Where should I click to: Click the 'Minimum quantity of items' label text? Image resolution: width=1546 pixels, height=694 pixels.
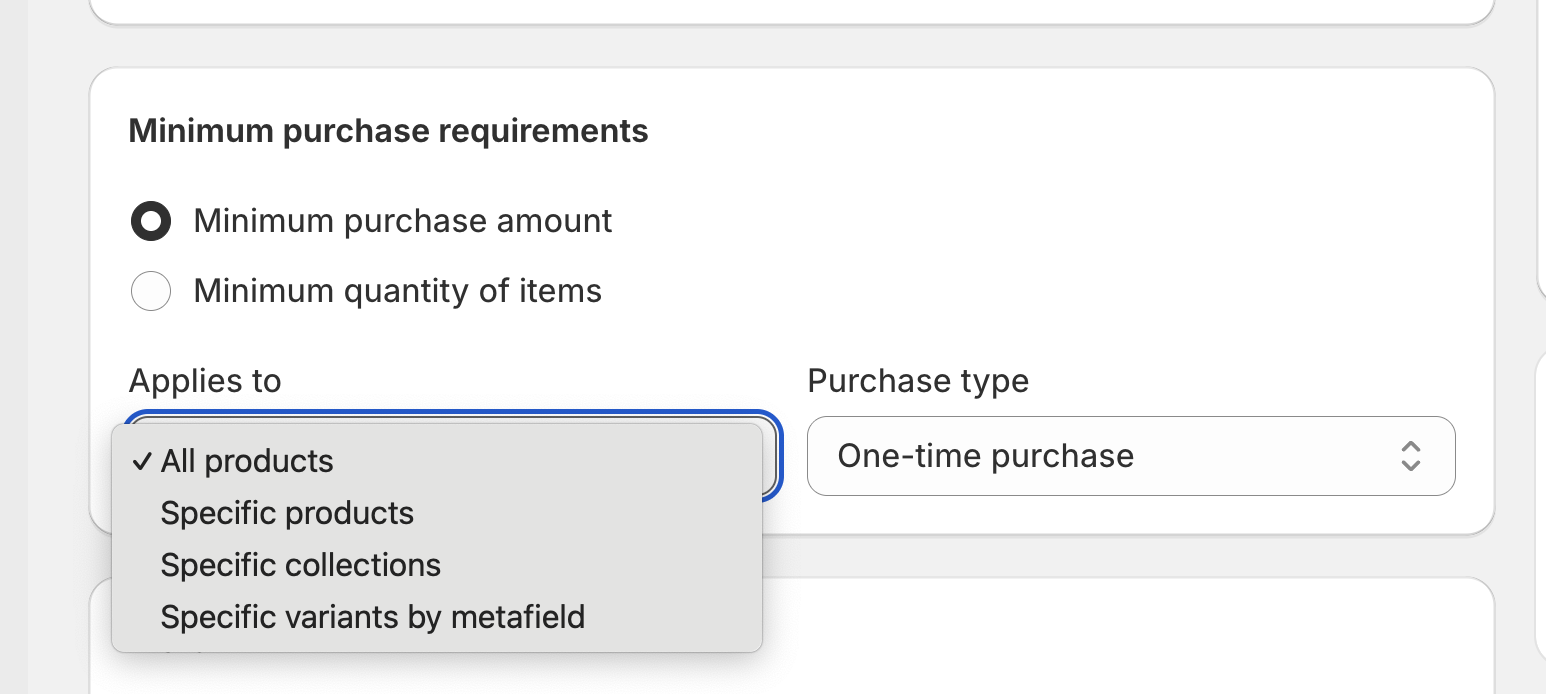tap(397, 291)
